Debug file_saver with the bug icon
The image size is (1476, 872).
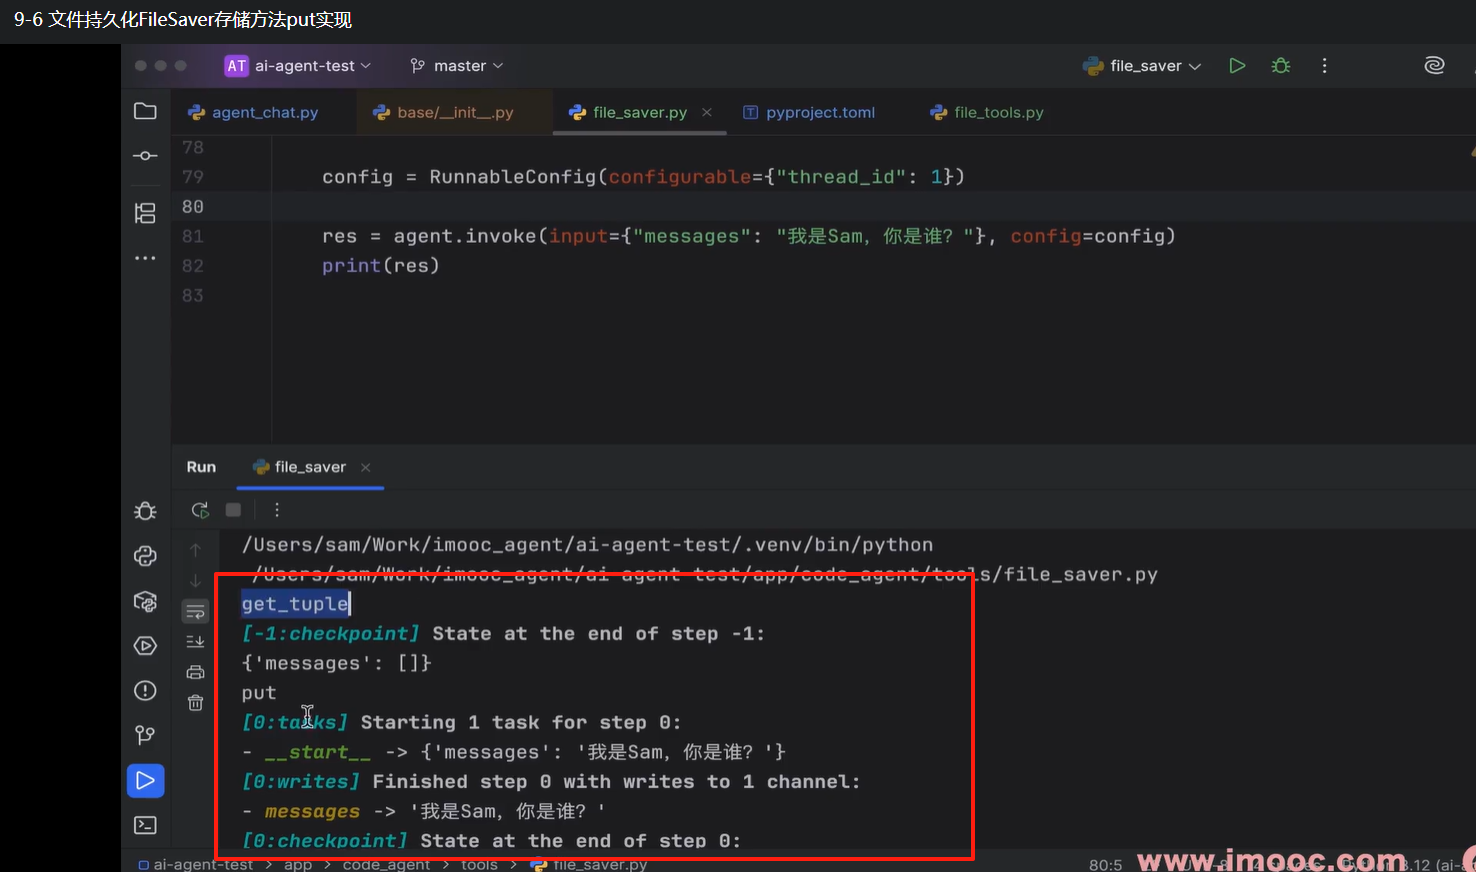point(1281,66)
